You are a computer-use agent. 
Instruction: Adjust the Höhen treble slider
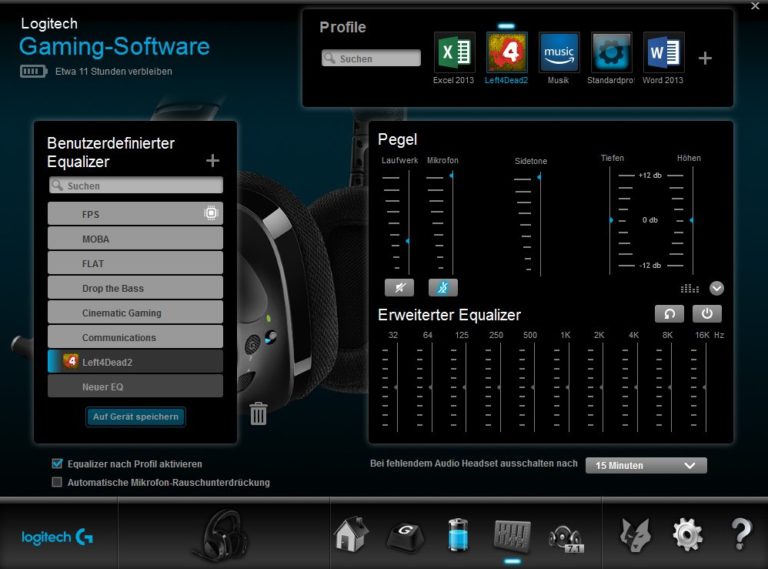pos(692,220)
